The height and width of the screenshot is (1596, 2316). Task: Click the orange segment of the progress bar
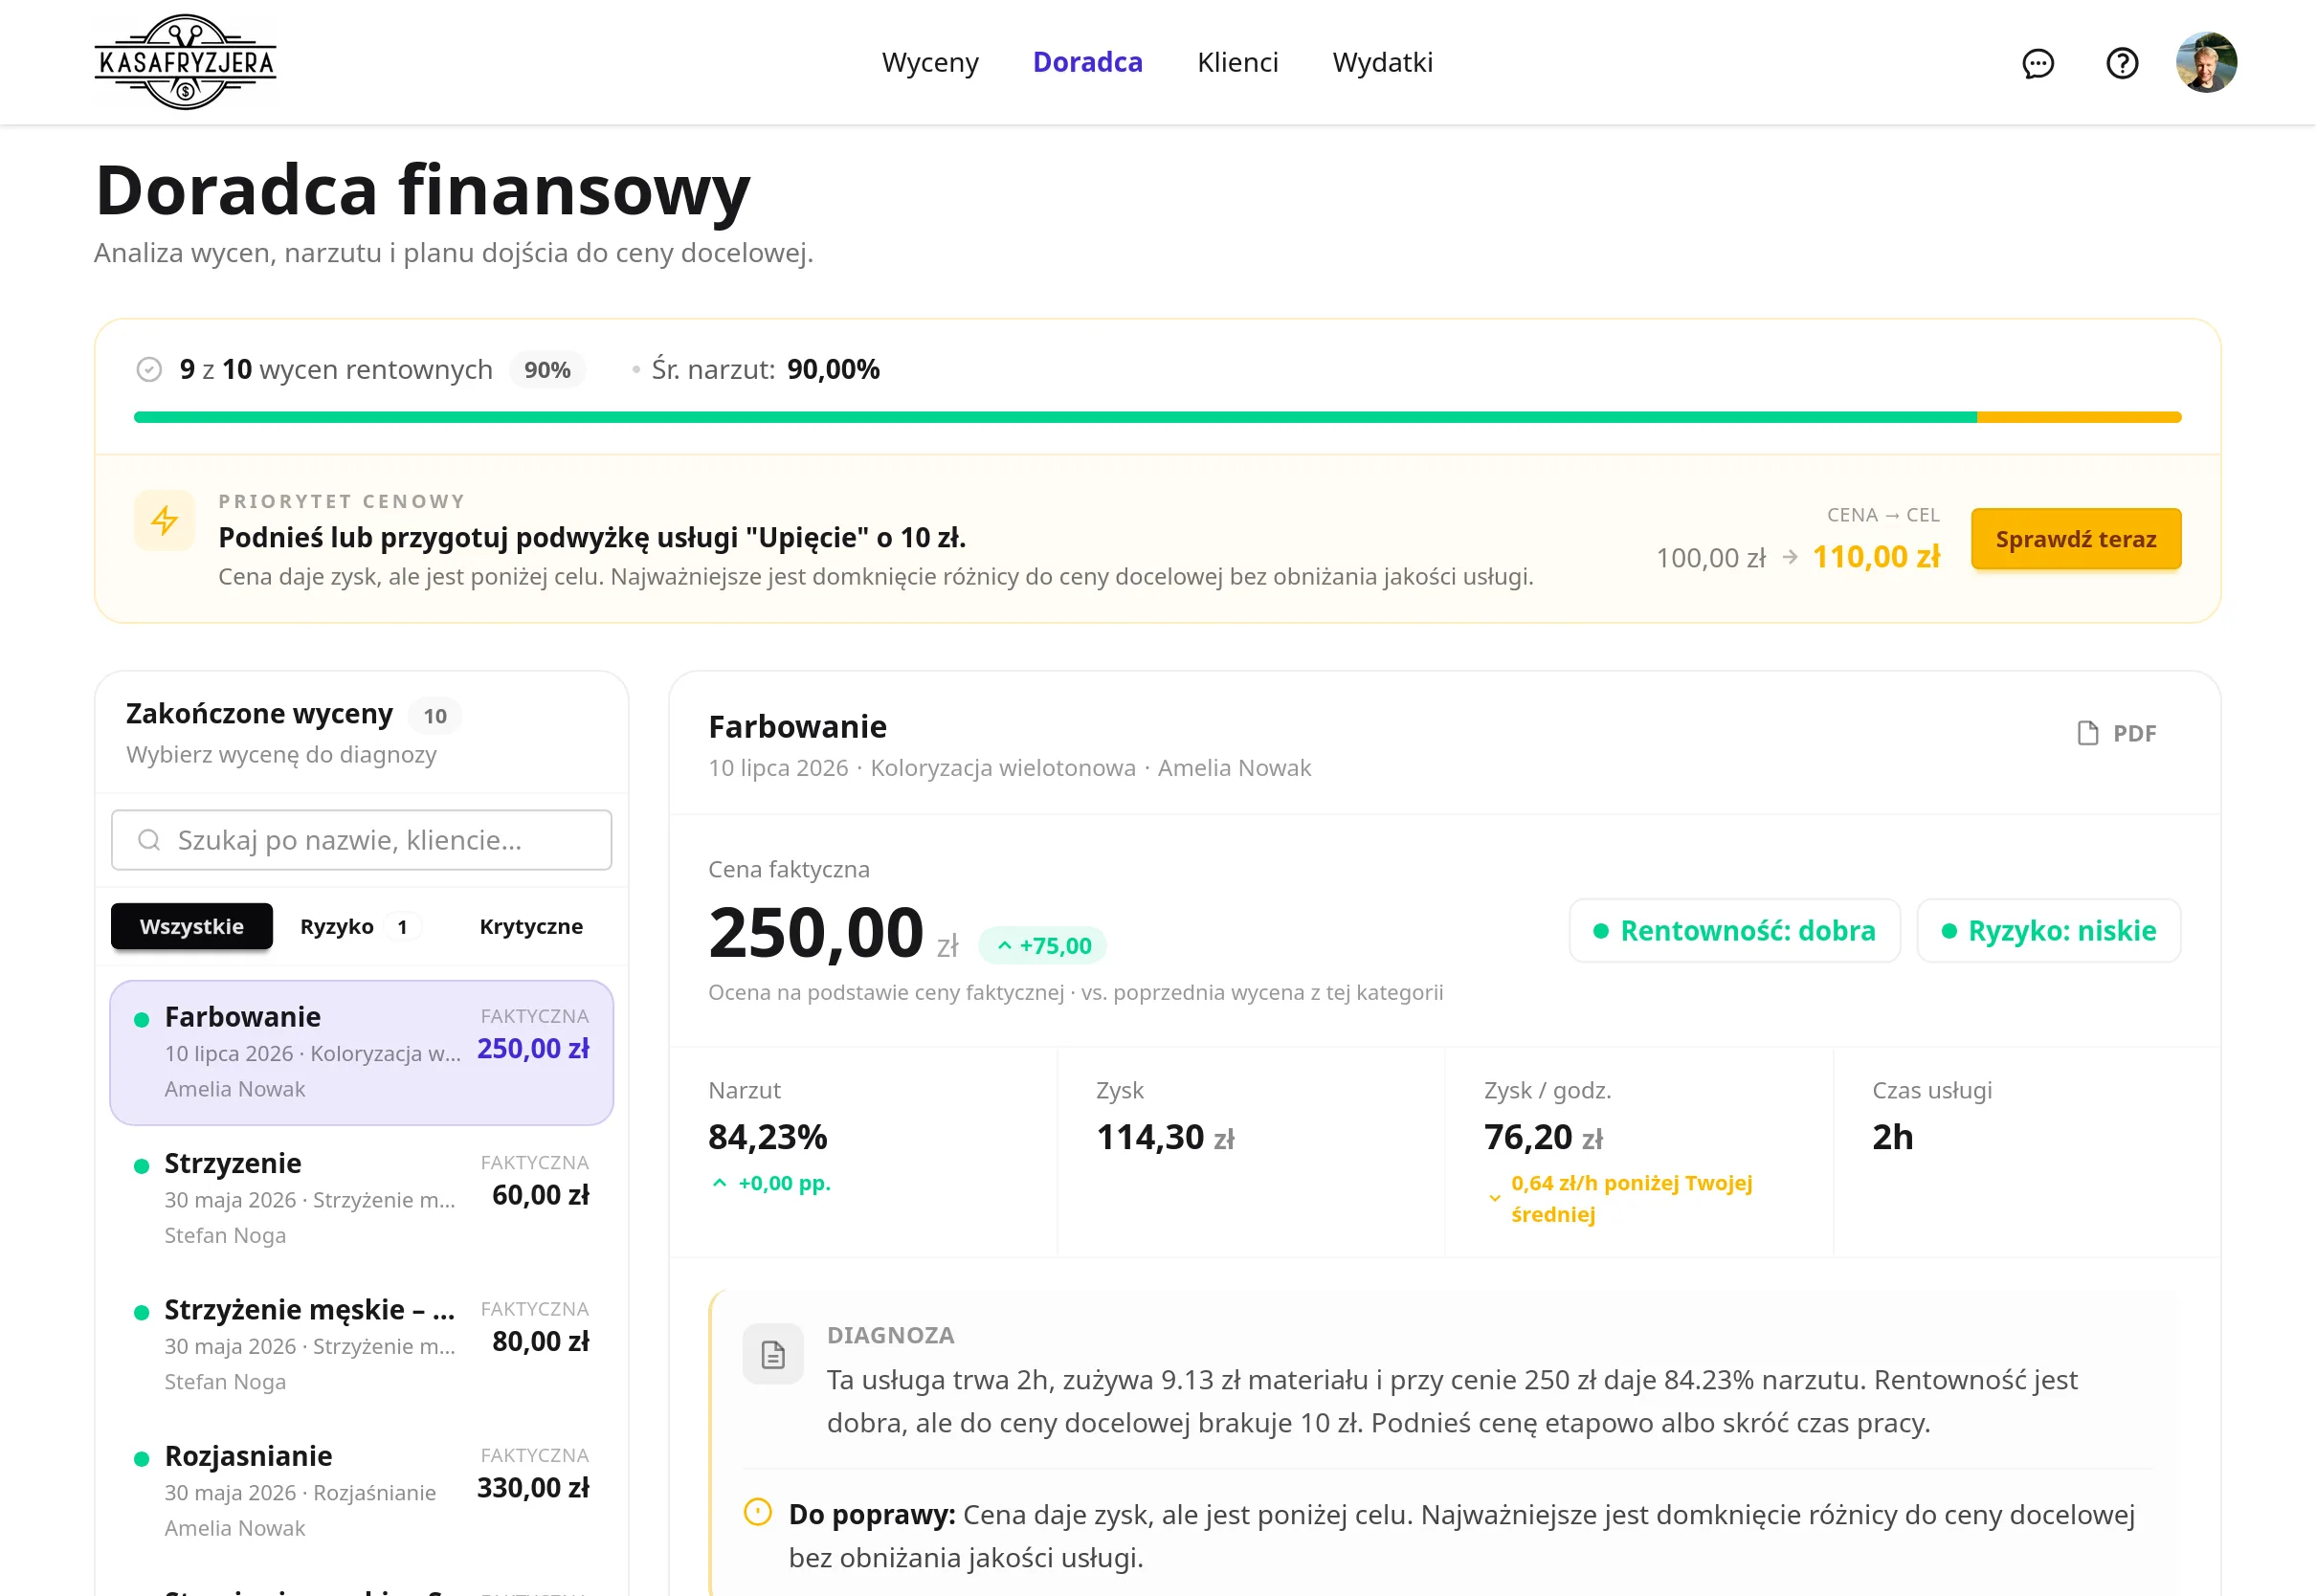tap(2078, 417)
